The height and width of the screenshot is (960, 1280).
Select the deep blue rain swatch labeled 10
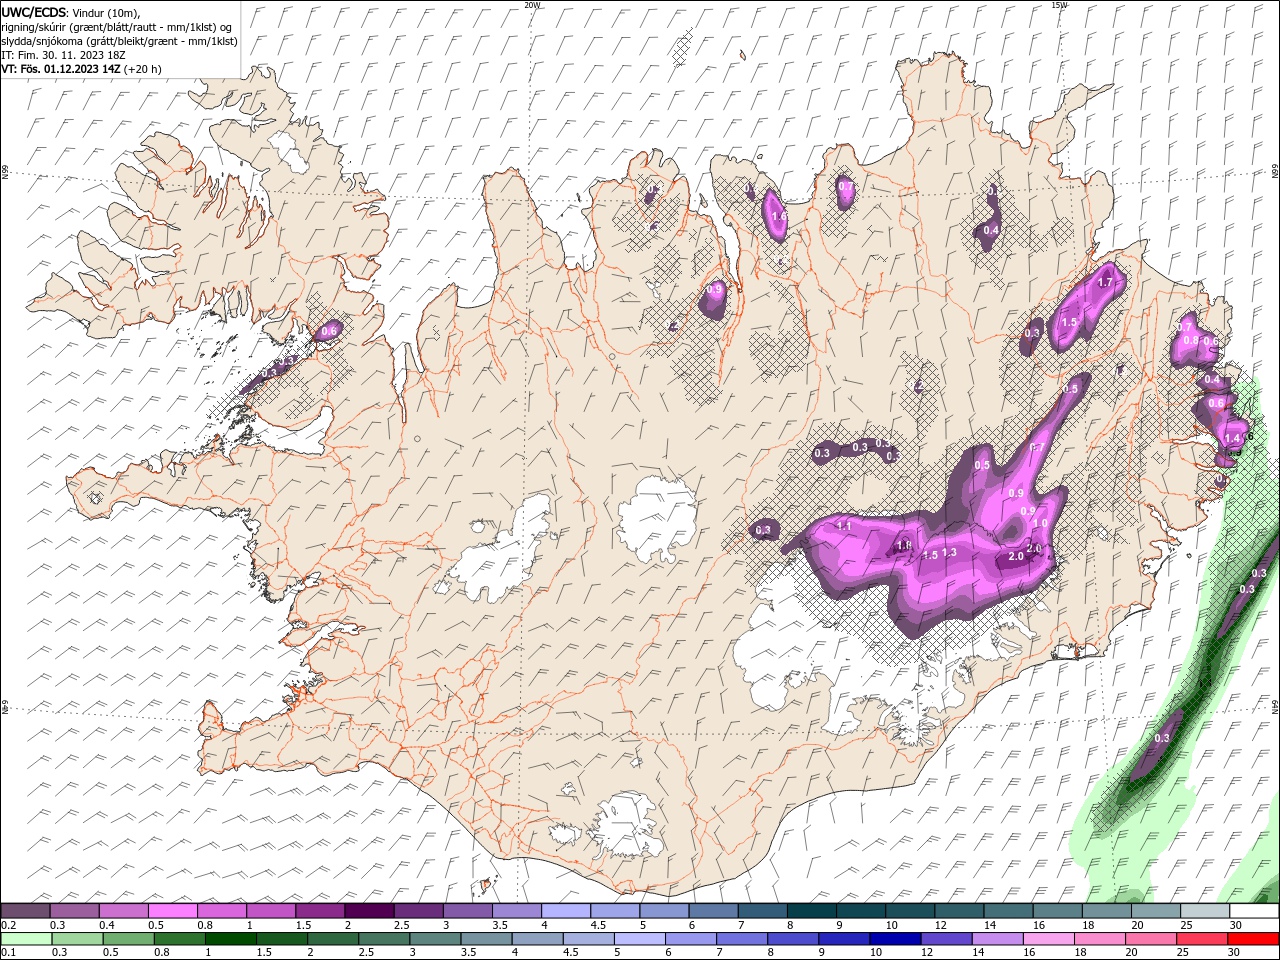(x=893, y=939)
